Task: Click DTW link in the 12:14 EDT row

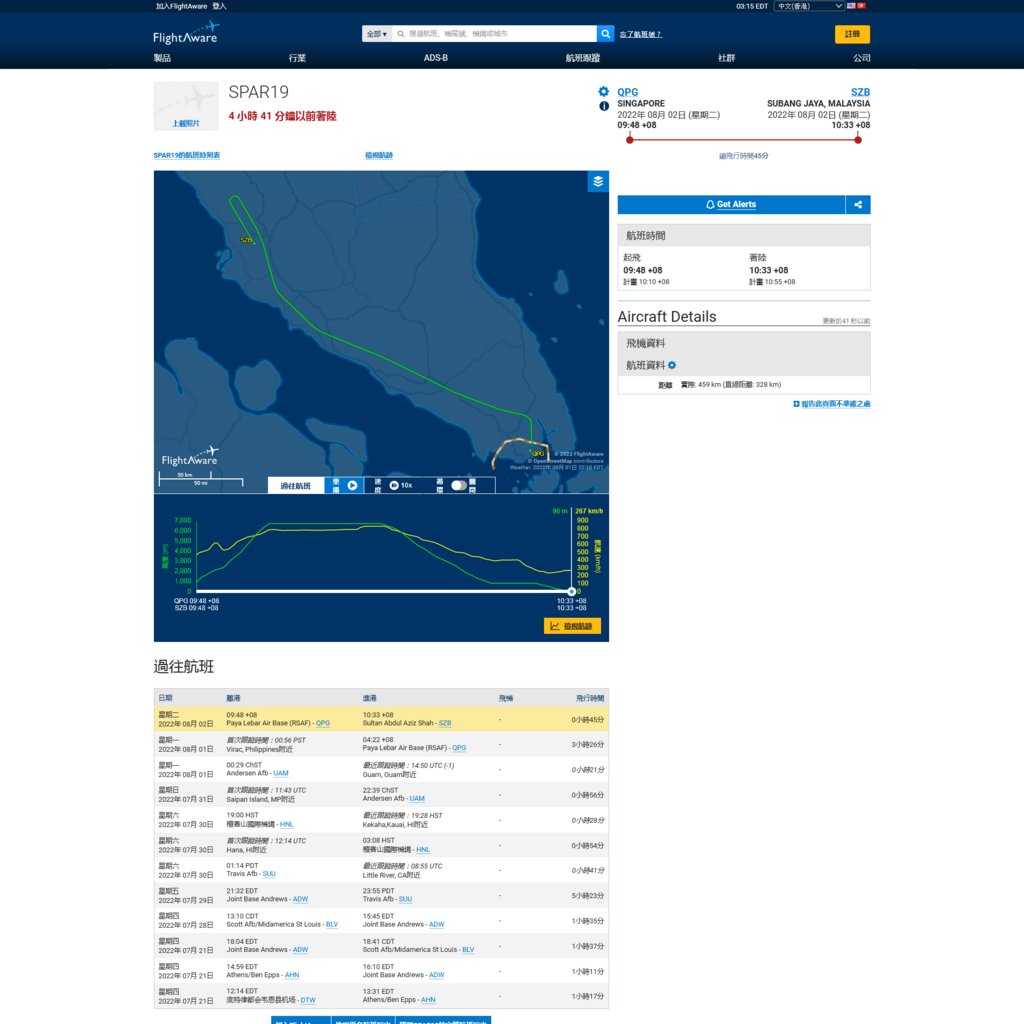Action: [x=308, y=1000]
